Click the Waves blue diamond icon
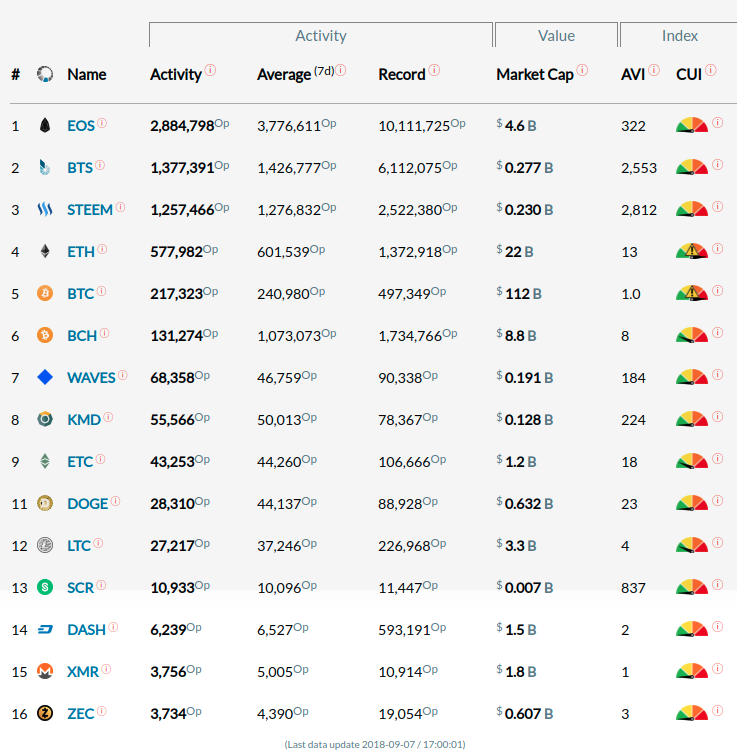 point(44,378)
